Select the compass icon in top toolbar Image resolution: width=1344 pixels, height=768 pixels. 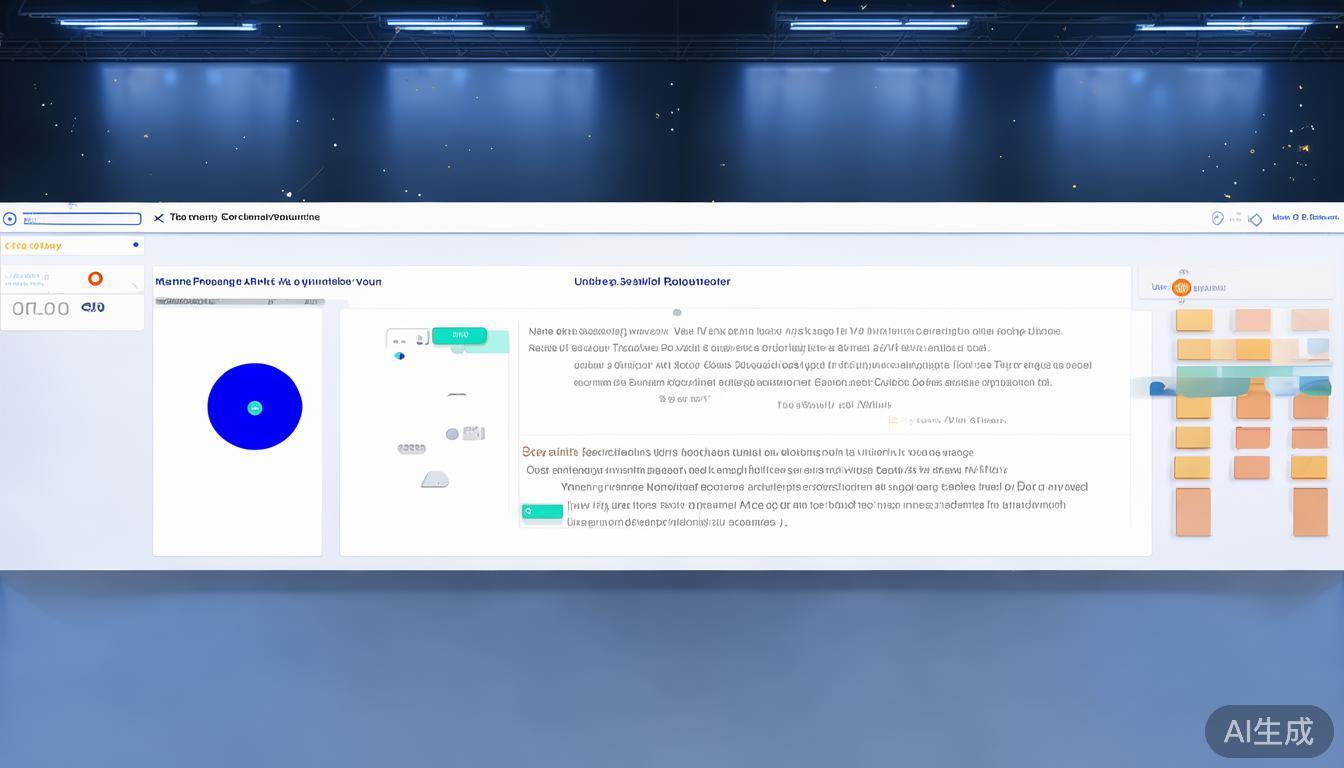pos(1218,218)
